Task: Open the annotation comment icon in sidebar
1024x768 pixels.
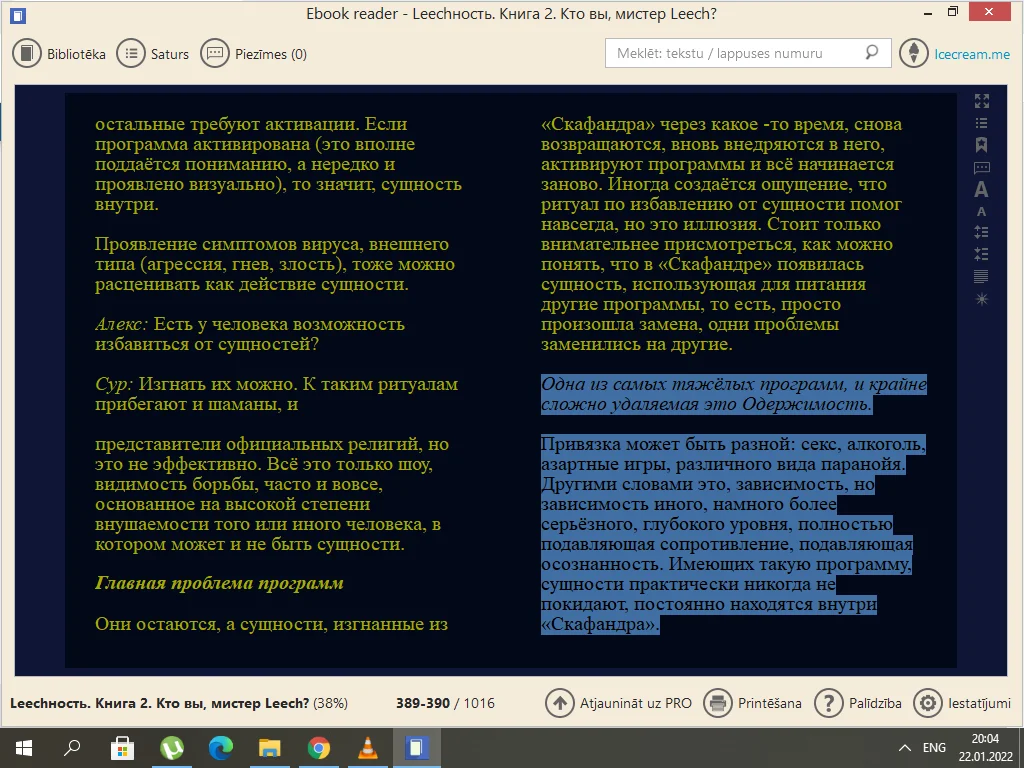Action: tap(981, 167)
